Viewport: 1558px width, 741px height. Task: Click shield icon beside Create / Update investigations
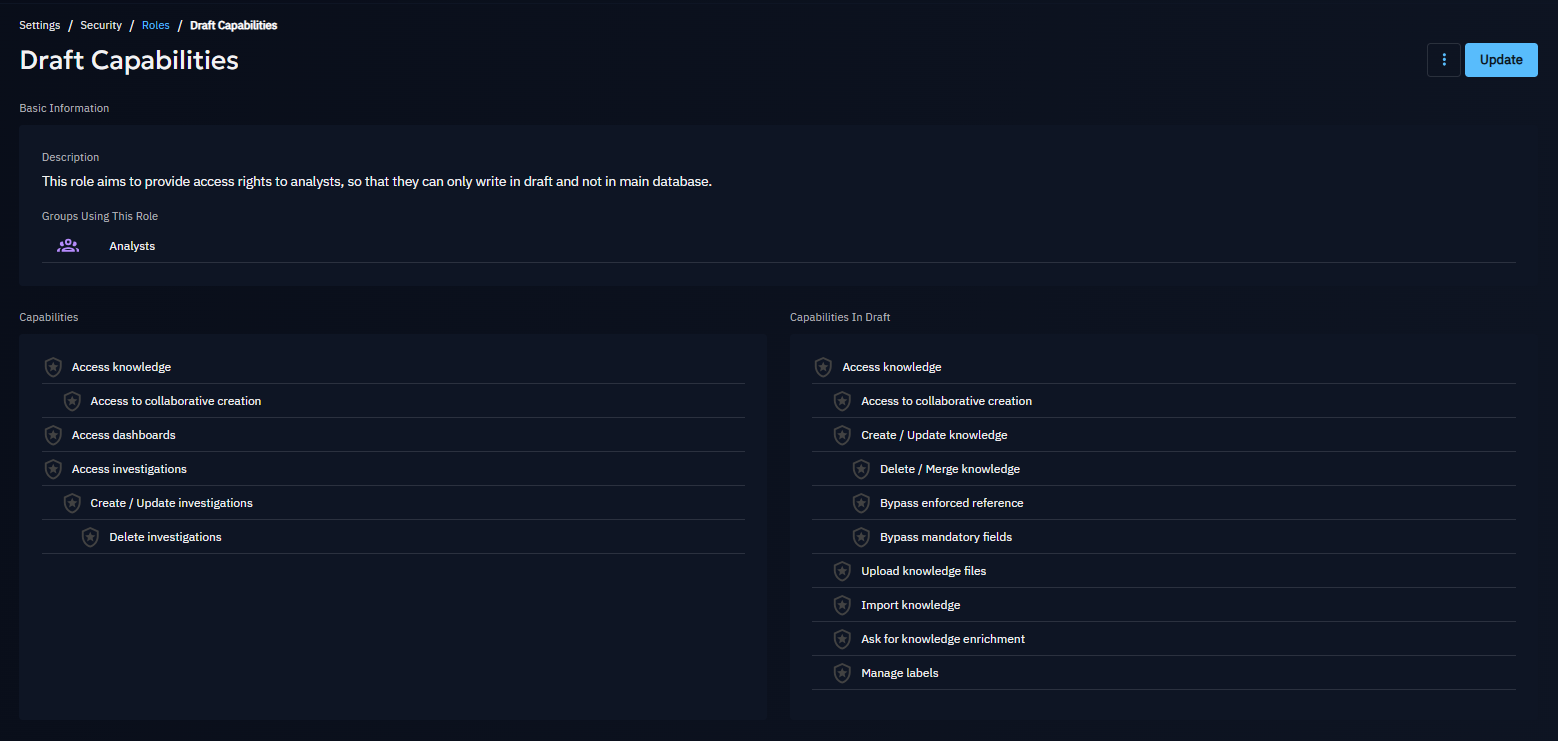pyautogui.click(x=72, y=503)
